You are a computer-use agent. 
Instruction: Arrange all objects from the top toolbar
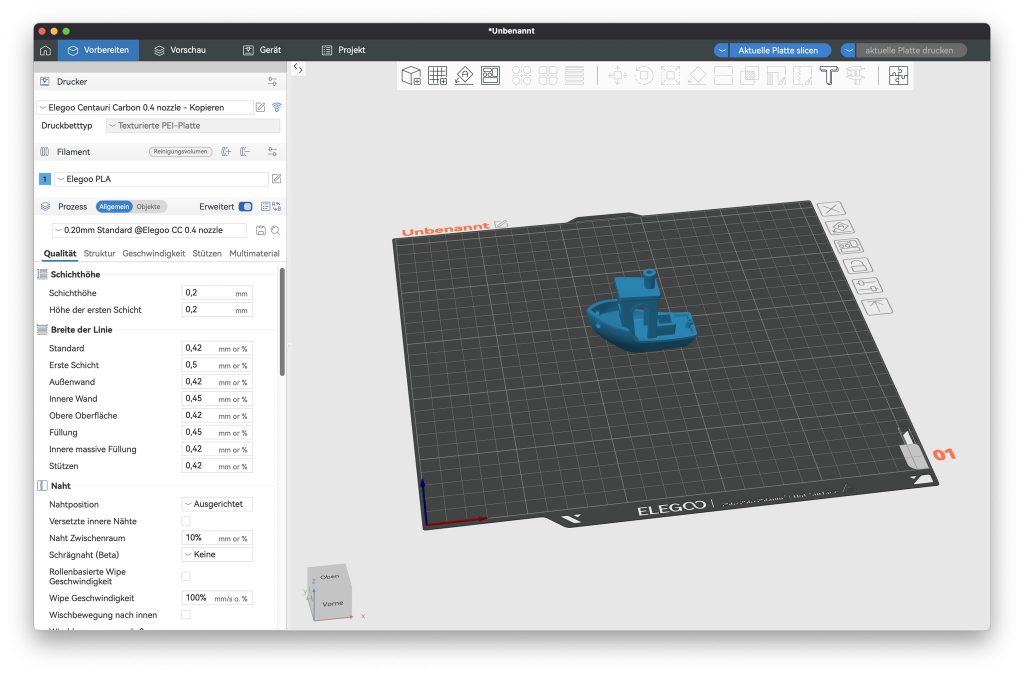click(490, 76)
